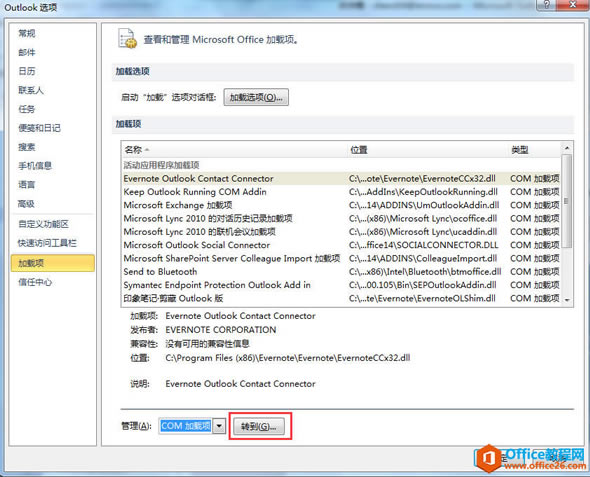Viewport: 590px width, 477px height.
Task: Open the 自定义功能区 category
Action: pos(43,224)
